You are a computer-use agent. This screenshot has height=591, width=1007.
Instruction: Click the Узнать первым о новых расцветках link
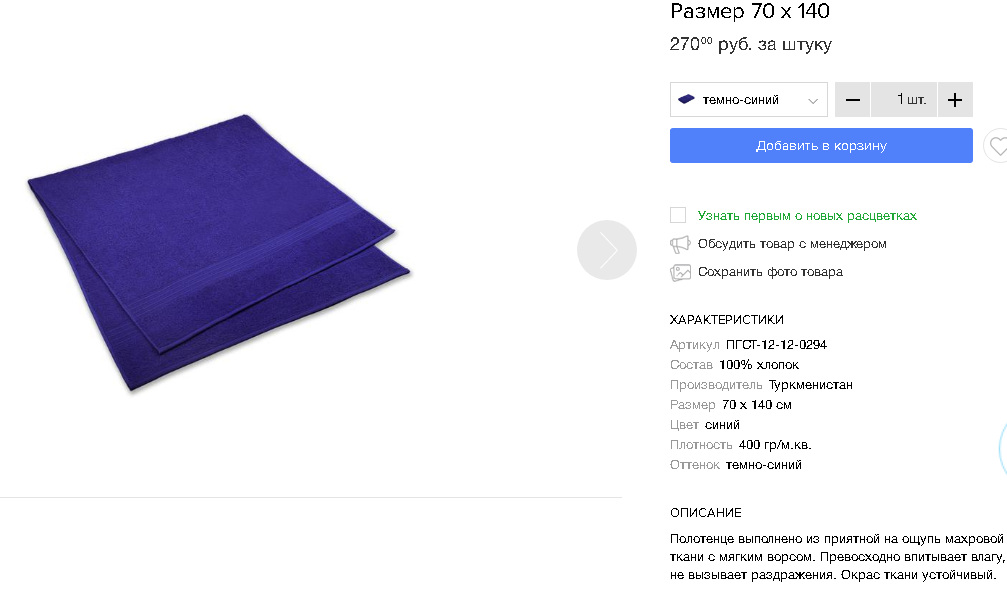pyautogui.click(x=807, y=216)
